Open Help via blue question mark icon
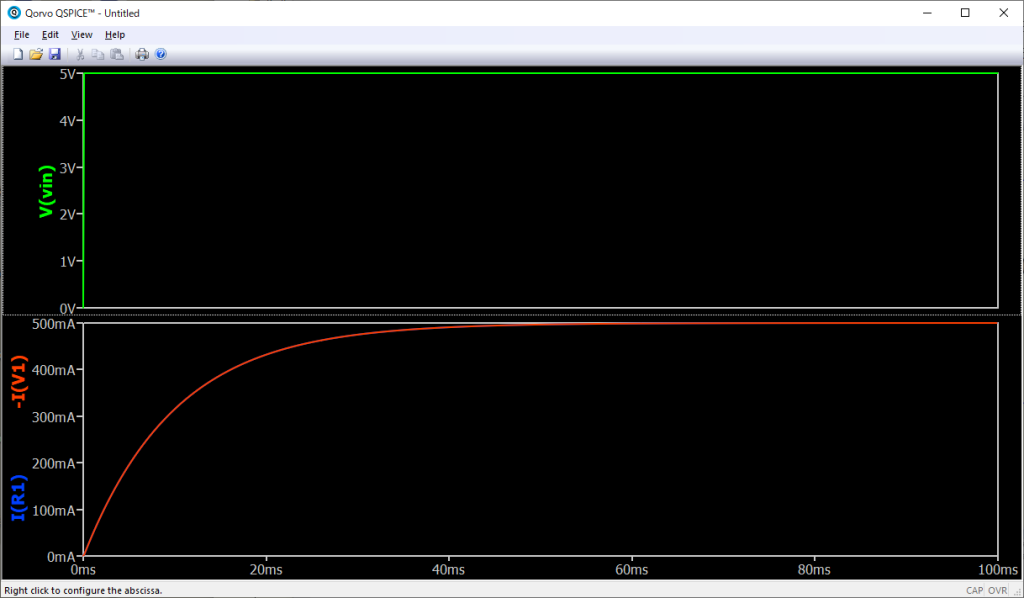Screen dimensions: 1024x598 pyautogui.click(x=160, y=54)
